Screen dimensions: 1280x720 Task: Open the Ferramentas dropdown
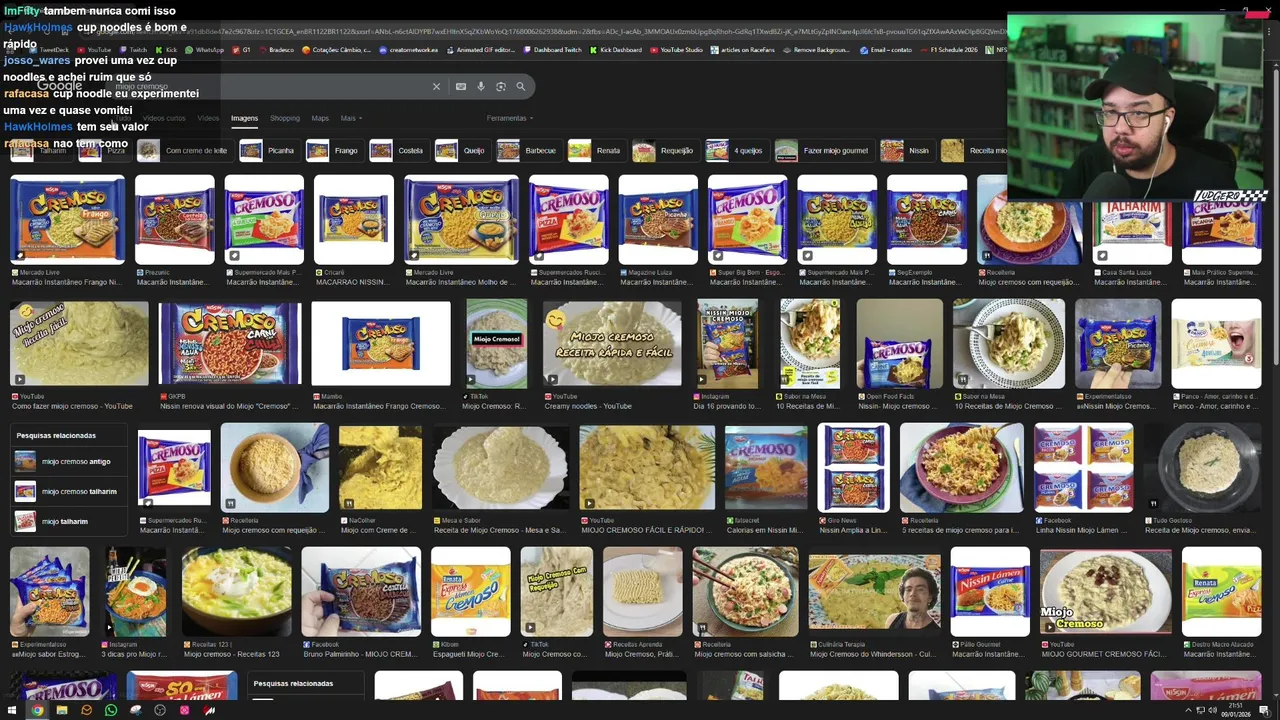coord(509,118)
